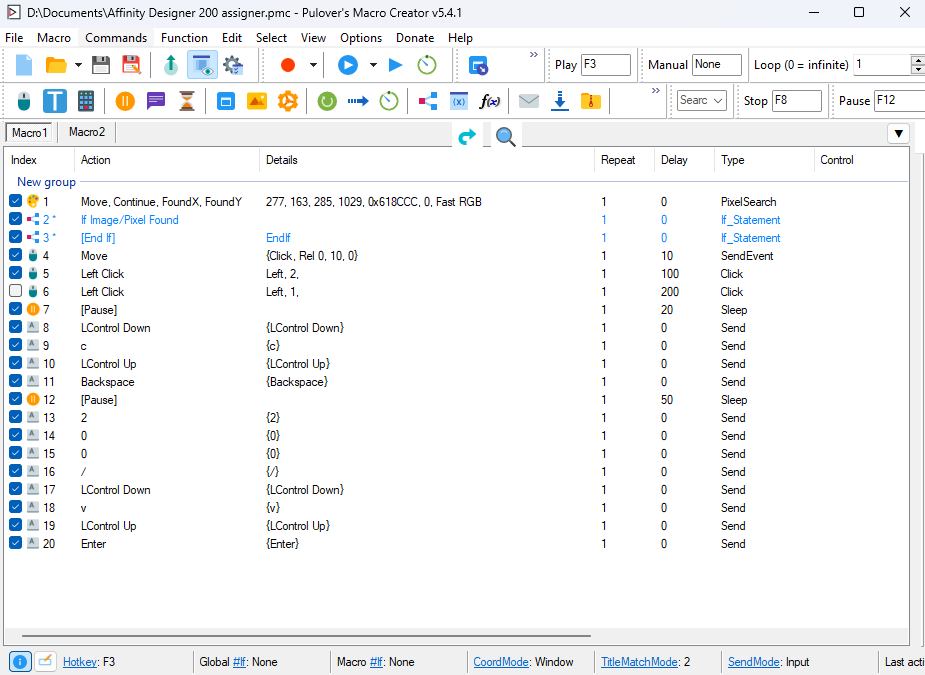This screenshot has height=675, width=925.
Task: Open the Donate menu
Action: point(415,38)
